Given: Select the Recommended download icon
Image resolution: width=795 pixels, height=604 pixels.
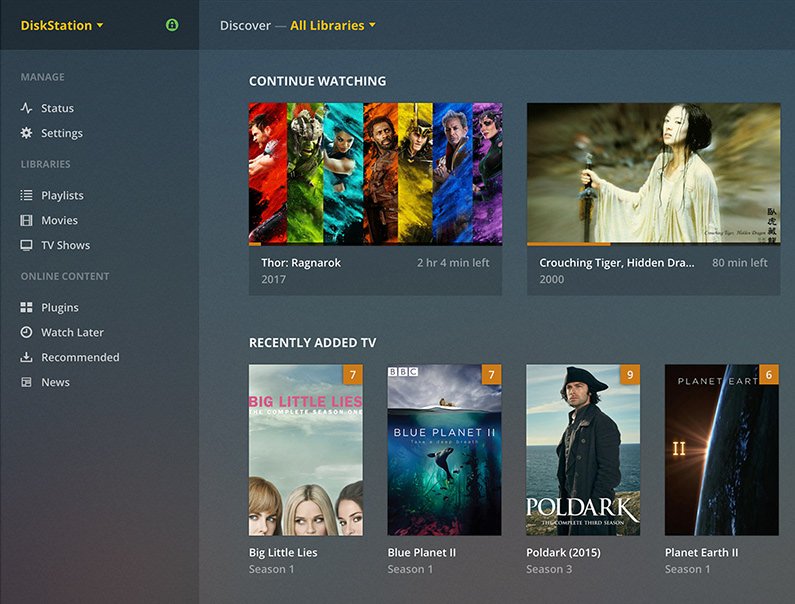Looking at the screenshot, I should tap(26, 357).
